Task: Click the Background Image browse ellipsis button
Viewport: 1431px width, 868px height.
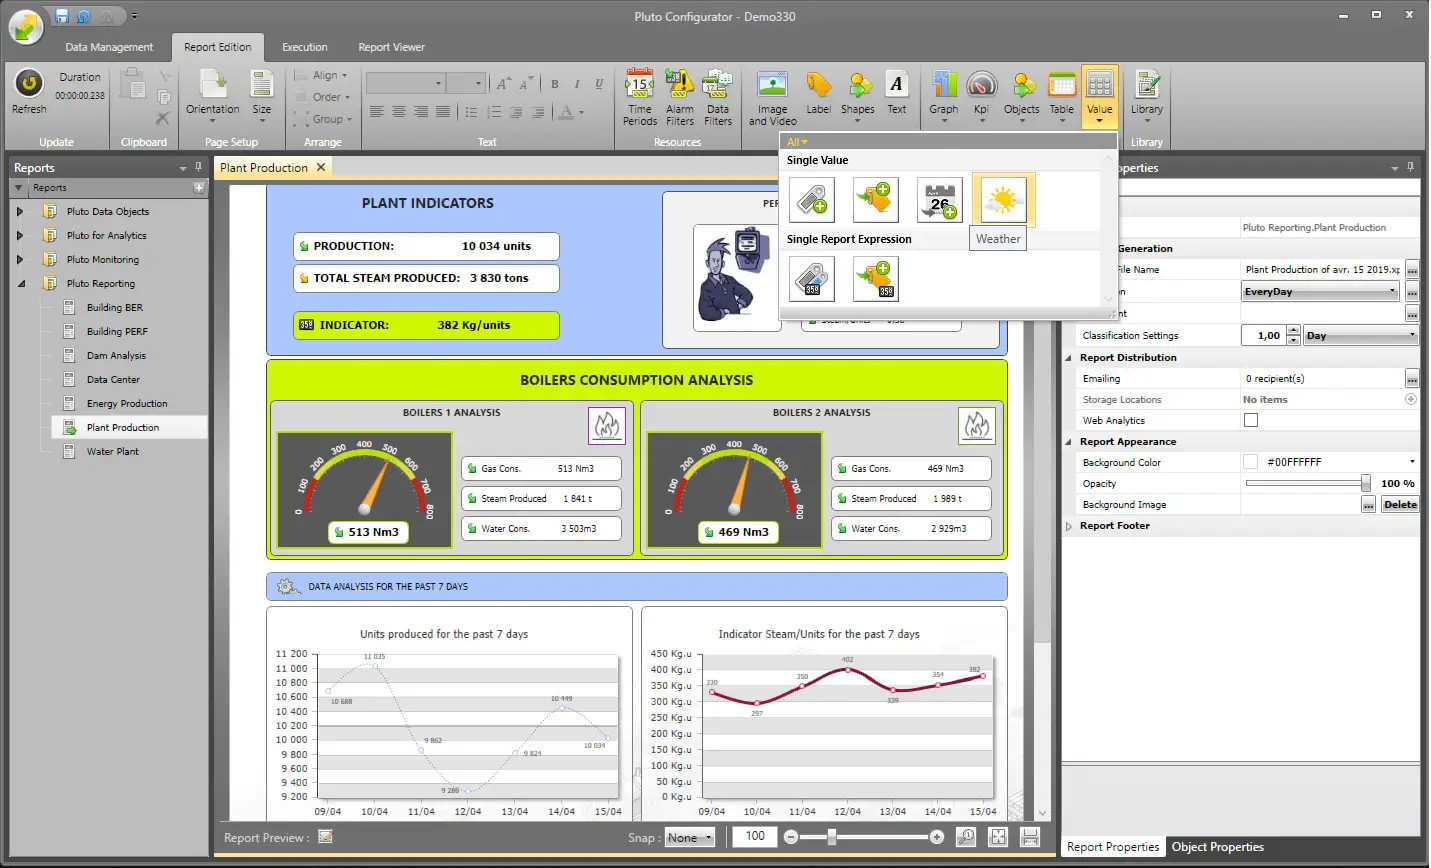Action: [1368, 505]
